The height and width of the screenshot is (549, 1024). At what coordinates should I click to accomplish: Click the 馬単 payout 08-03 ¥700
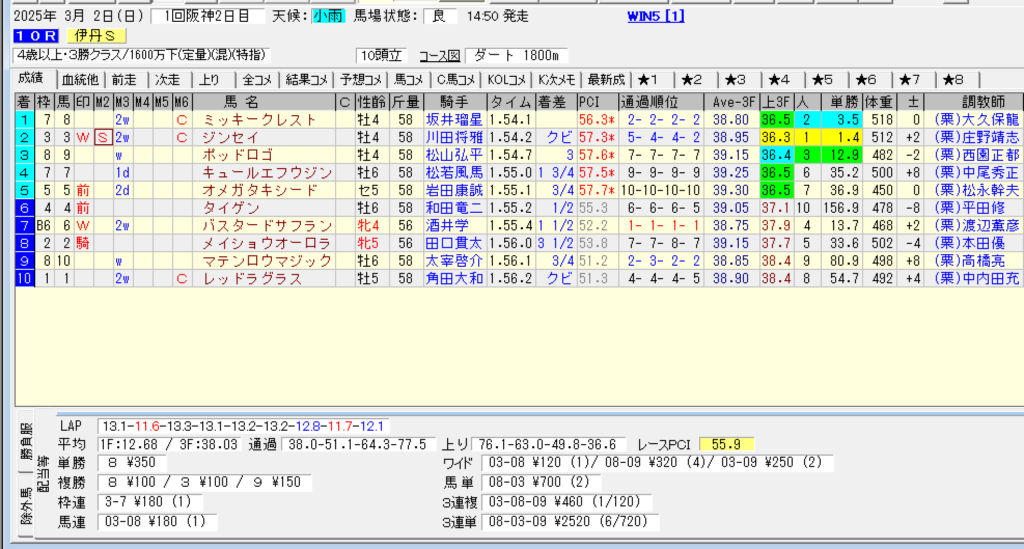coord(539,482)
